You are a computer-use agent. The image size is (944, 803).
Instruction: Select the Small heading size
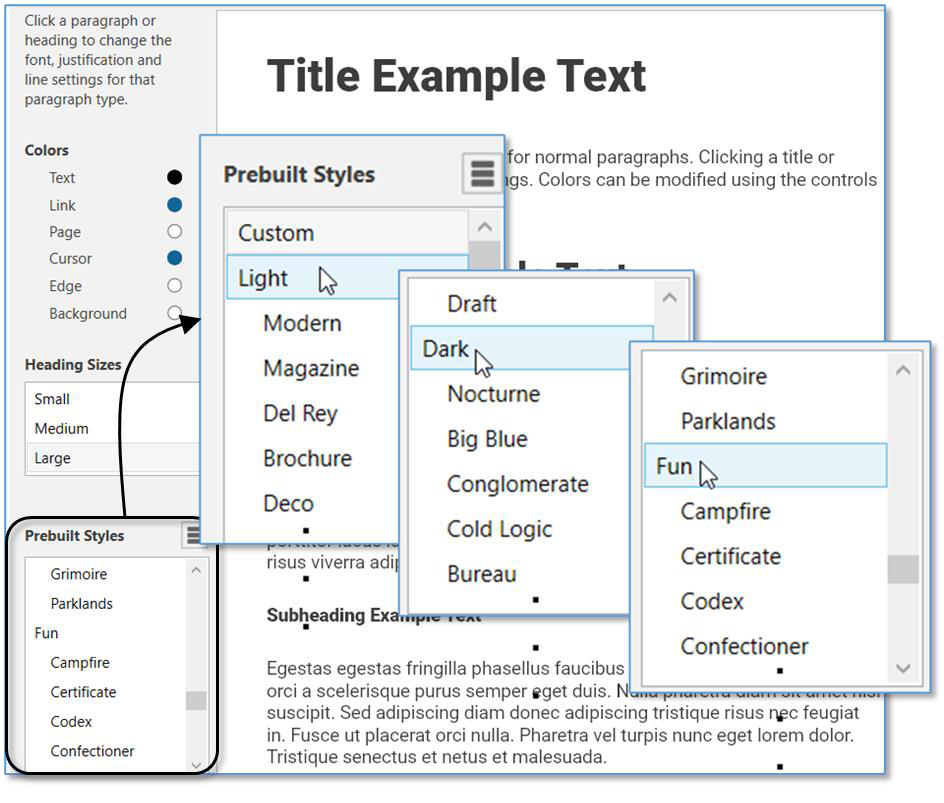(52, 399)
